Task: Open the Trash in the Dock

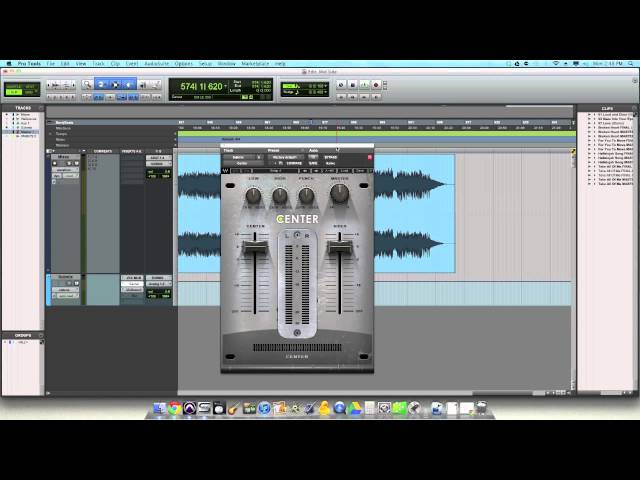Action: (482, 408)
